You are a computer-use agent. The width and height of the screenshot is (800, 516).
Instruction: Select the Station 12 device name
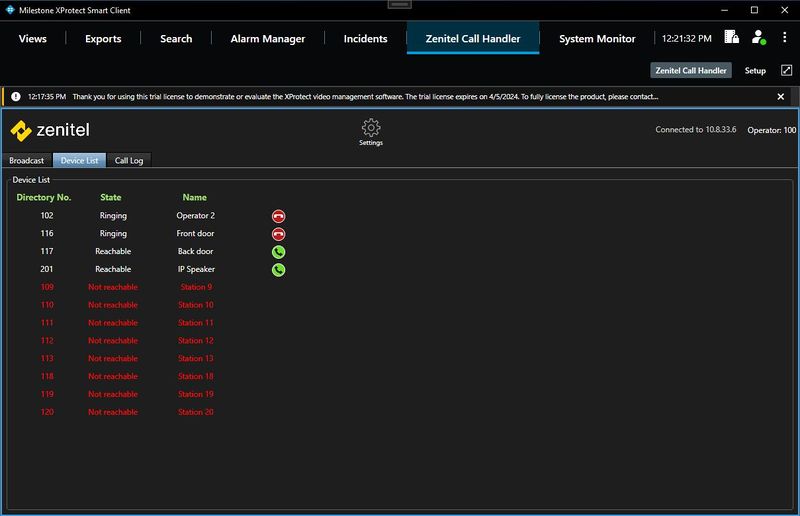[x=196, y=340]
